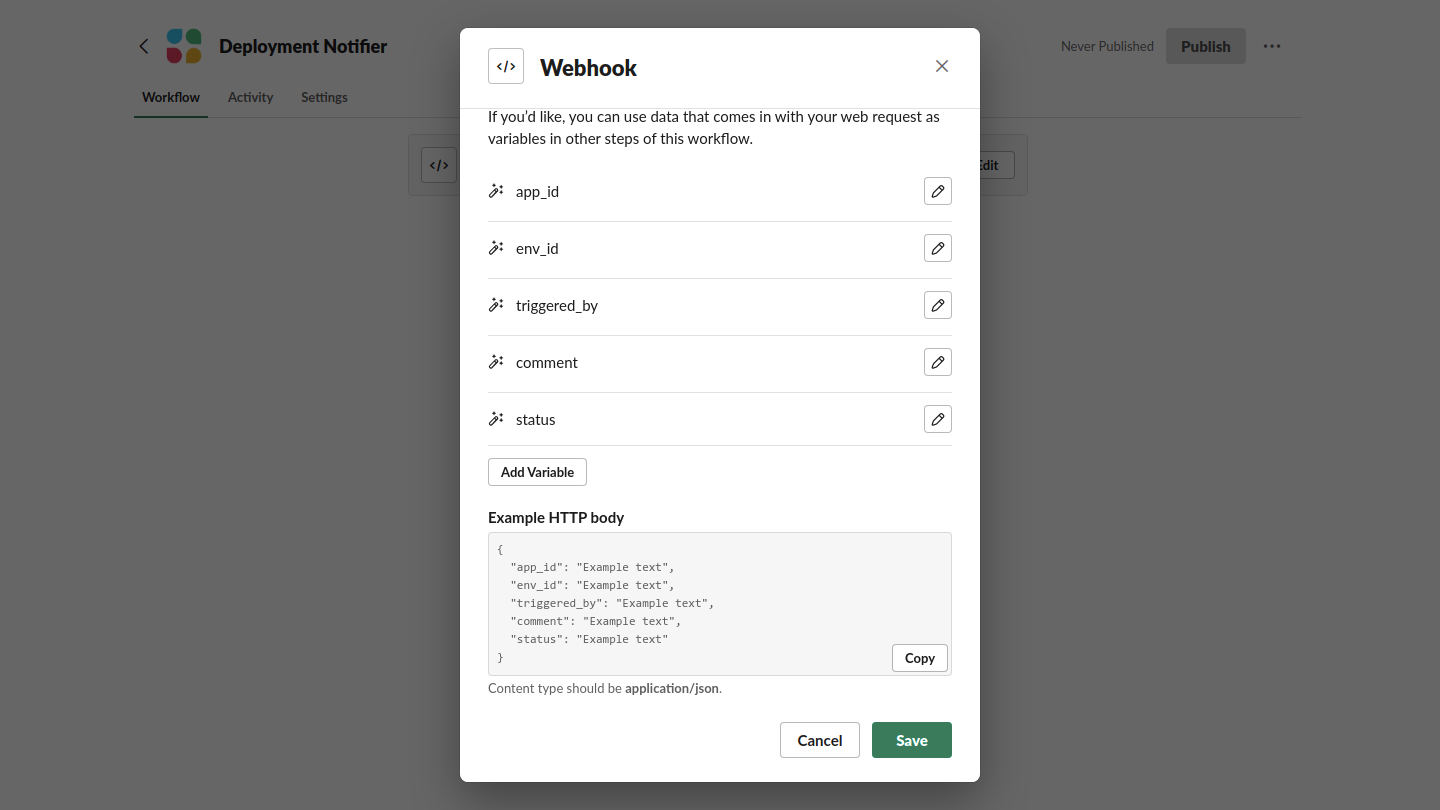
Task: Click the Never Published status text
Action: [x=1107, y=46]
